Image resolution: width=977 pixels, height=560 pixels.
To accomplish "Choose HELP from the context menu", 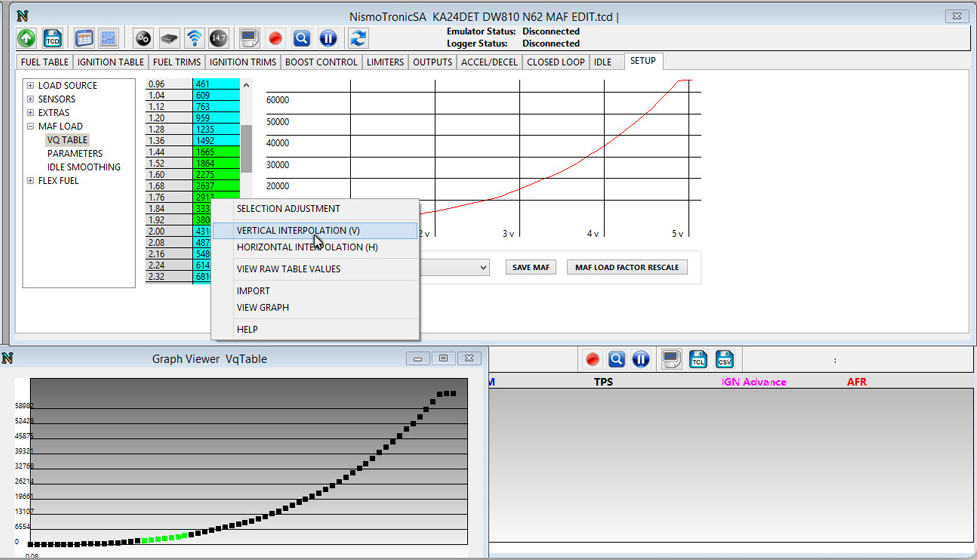I will (315, 330).
